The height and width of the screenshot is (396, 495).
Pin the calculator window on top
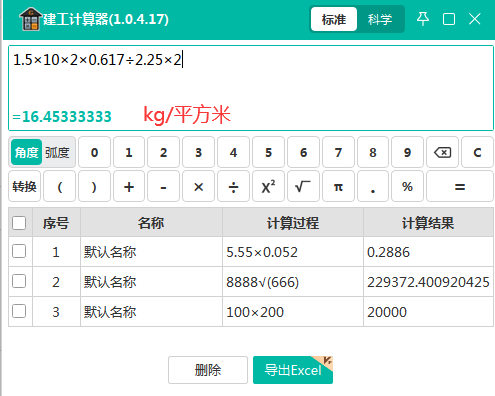423,19
